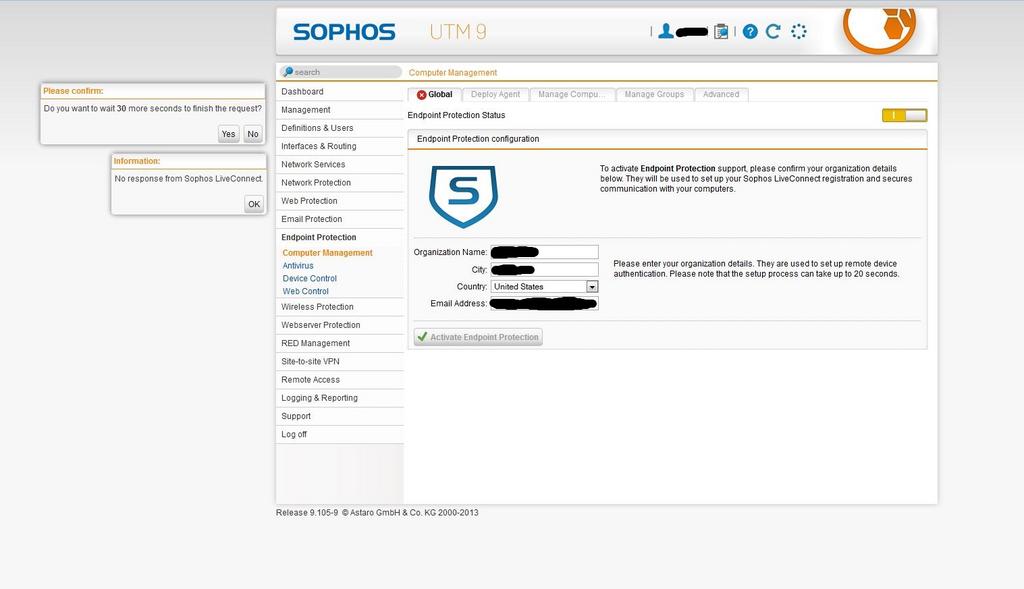Open Webserver Protection menu
Viewport: 1024px width, 589px height.
pyautogui.click(x=340, y=326)
